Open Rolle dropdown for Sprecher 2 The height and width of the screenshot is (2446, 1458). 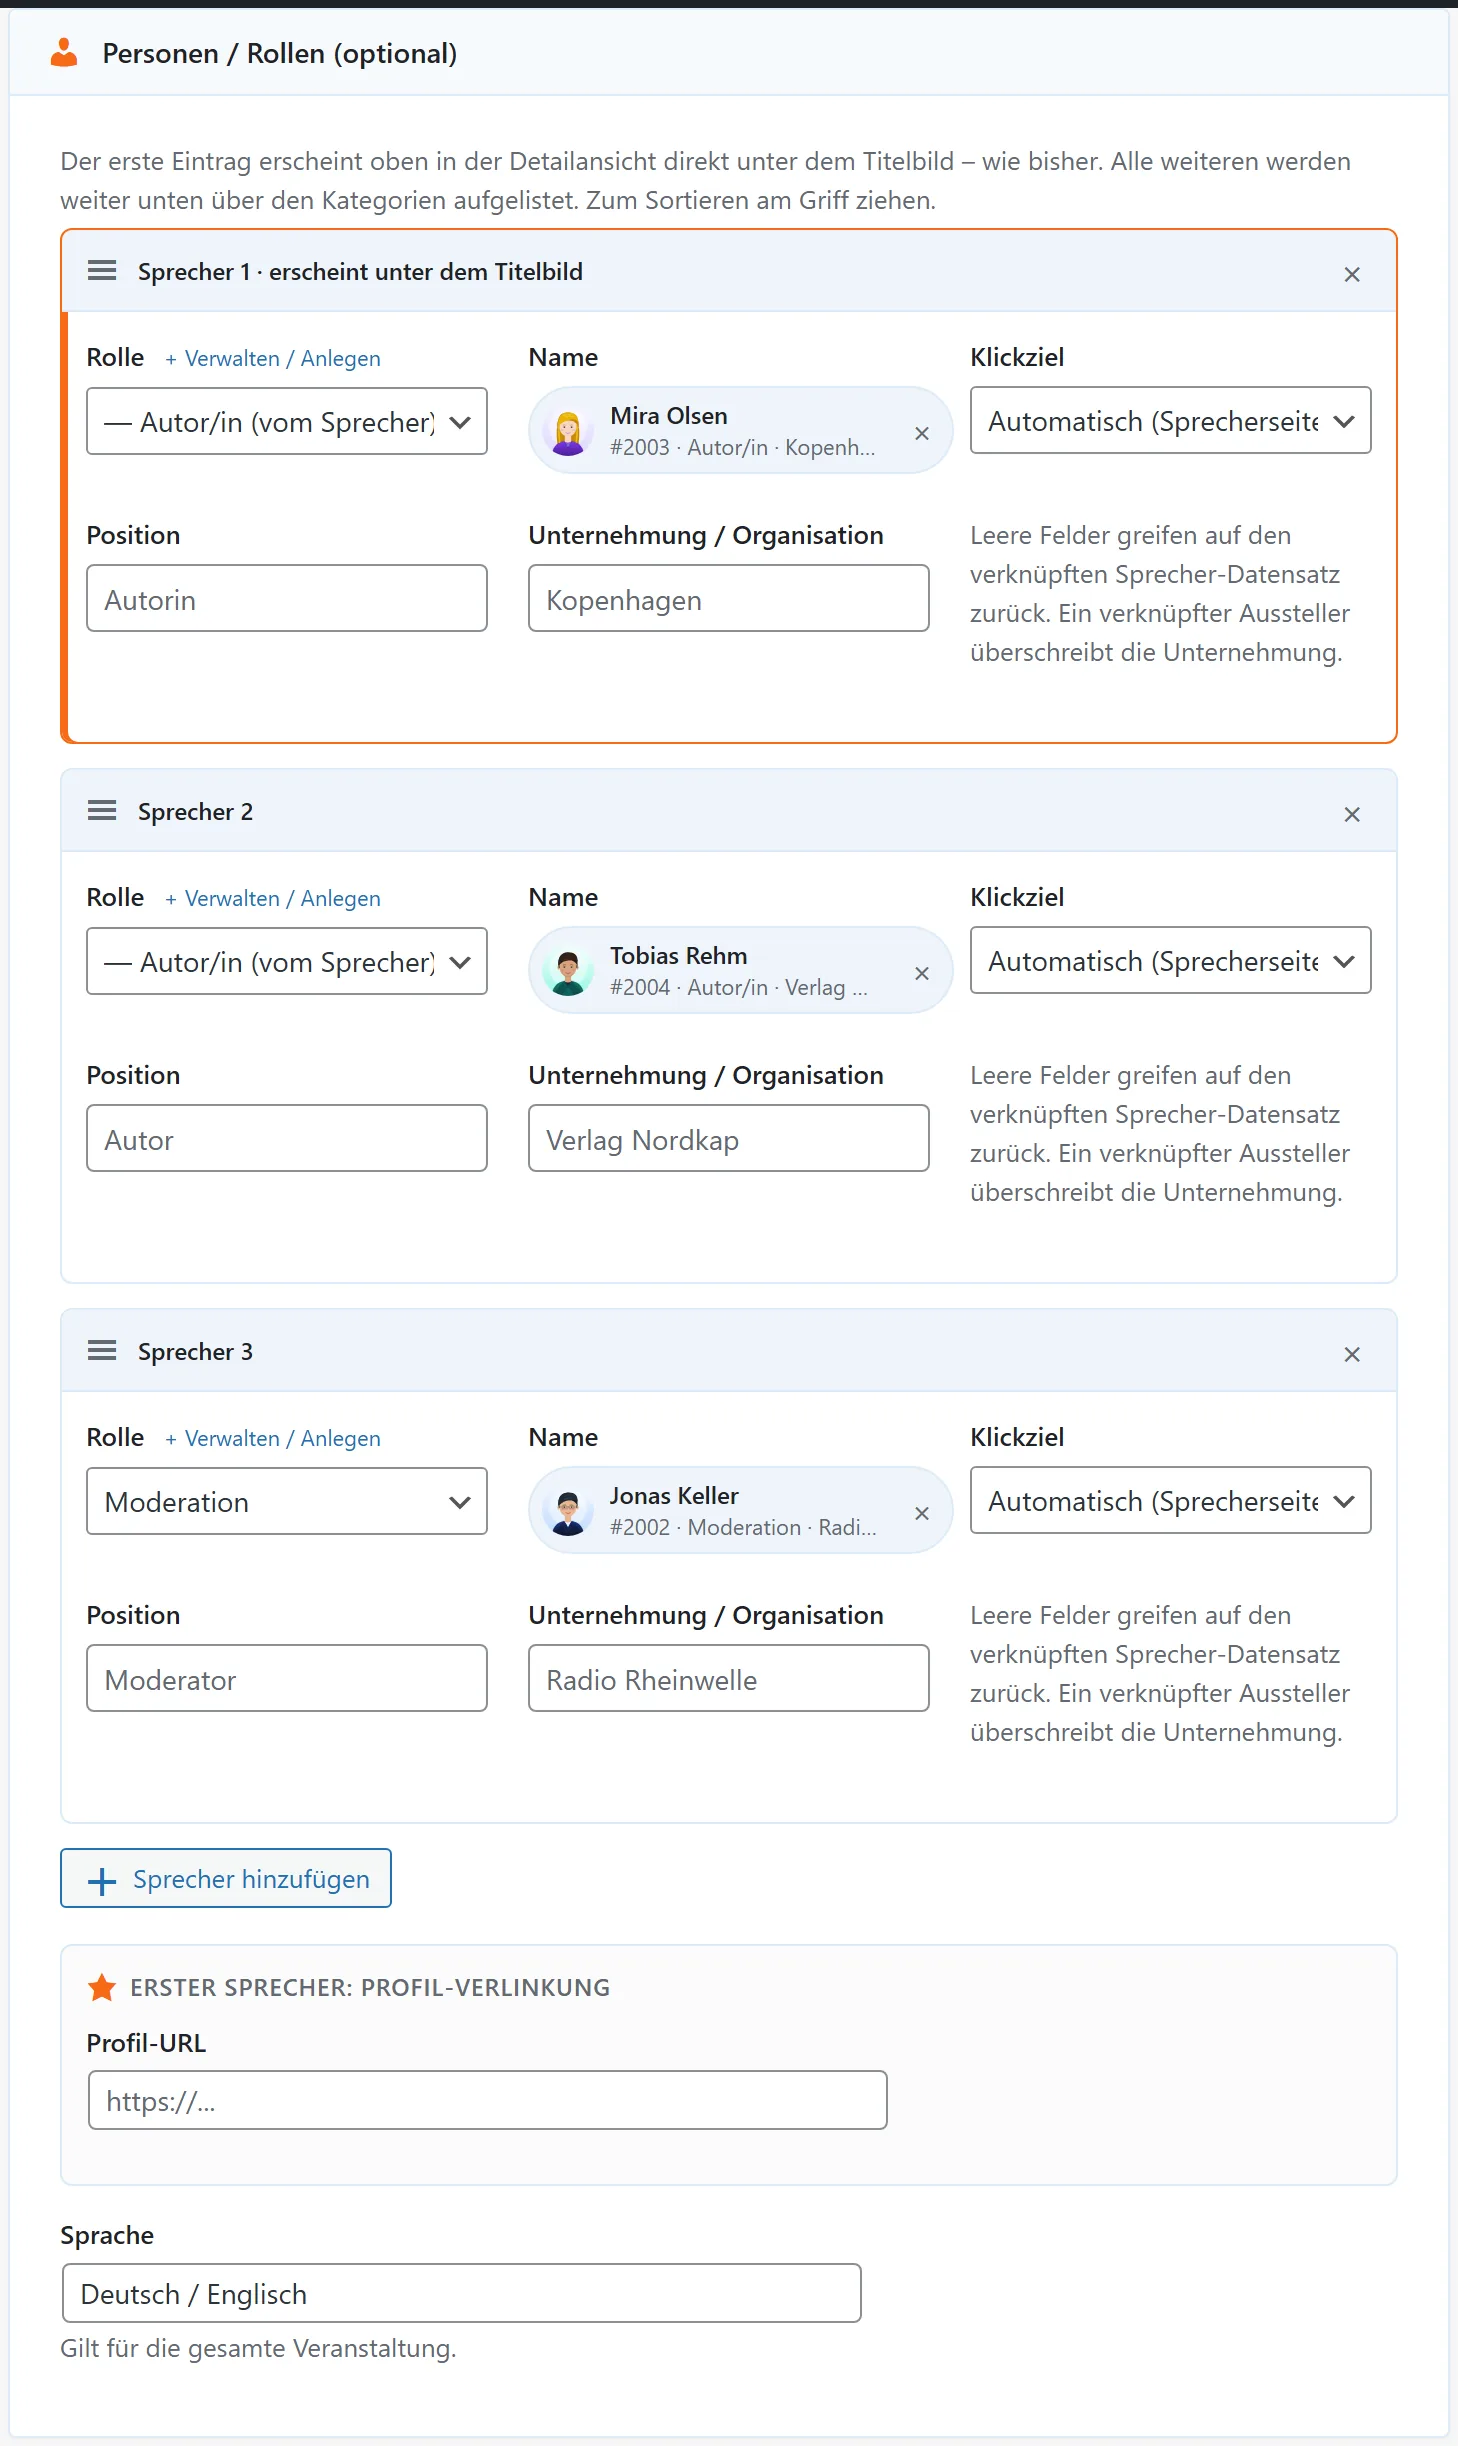(287, 961)
